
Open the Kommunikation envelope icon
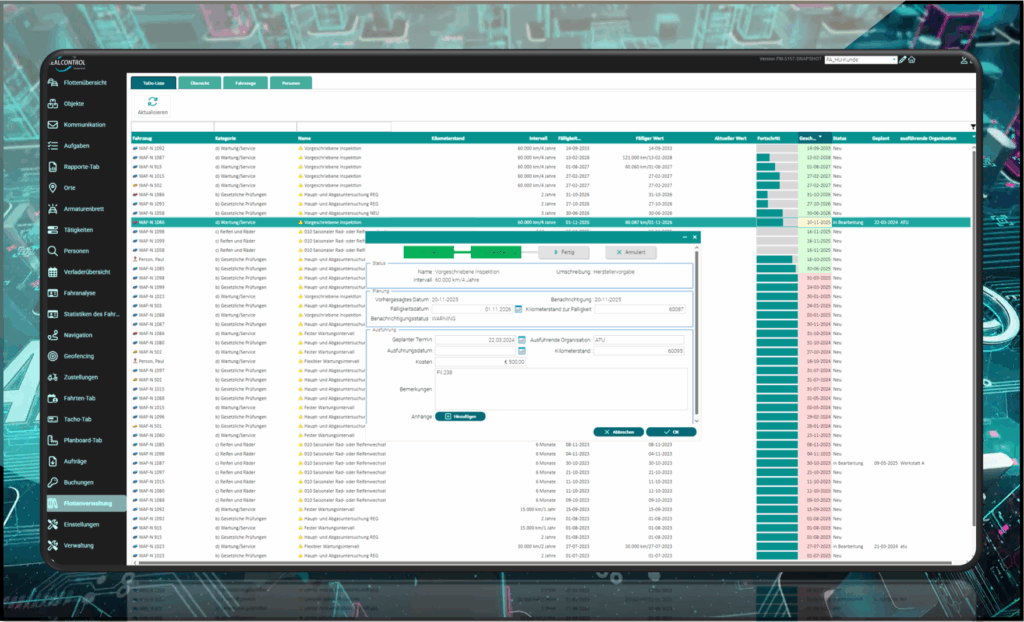56,125
